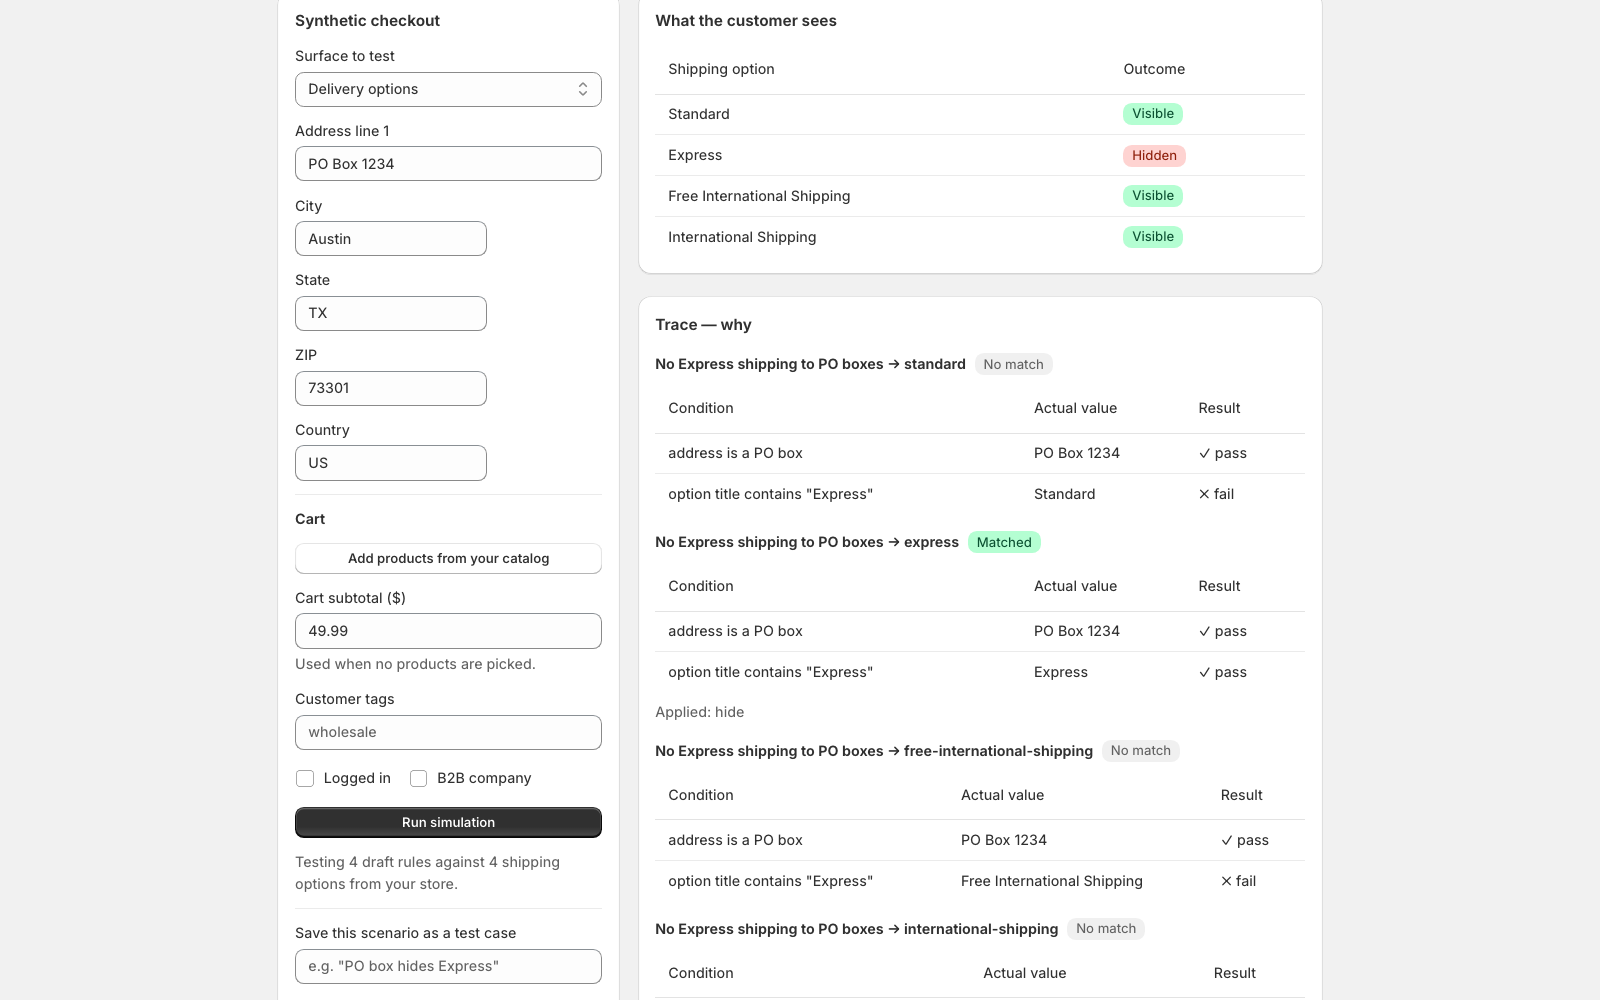Select the express rule trace heading
The image size is (1600, 1000).
pyautogui.click(x=807, y=542)
